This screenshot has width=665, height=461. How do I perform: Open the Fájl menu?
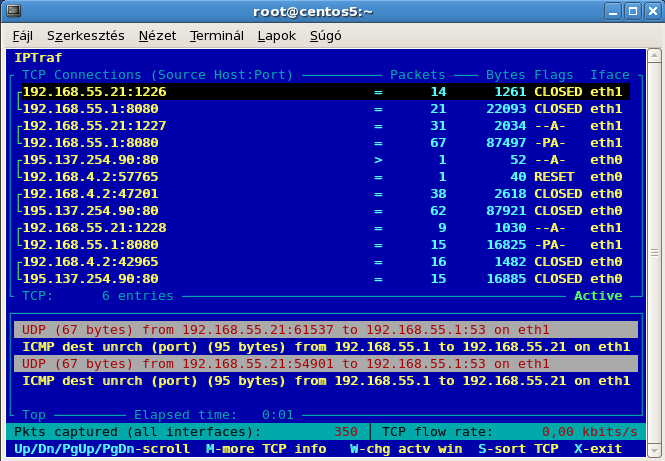tap(22, 35)
